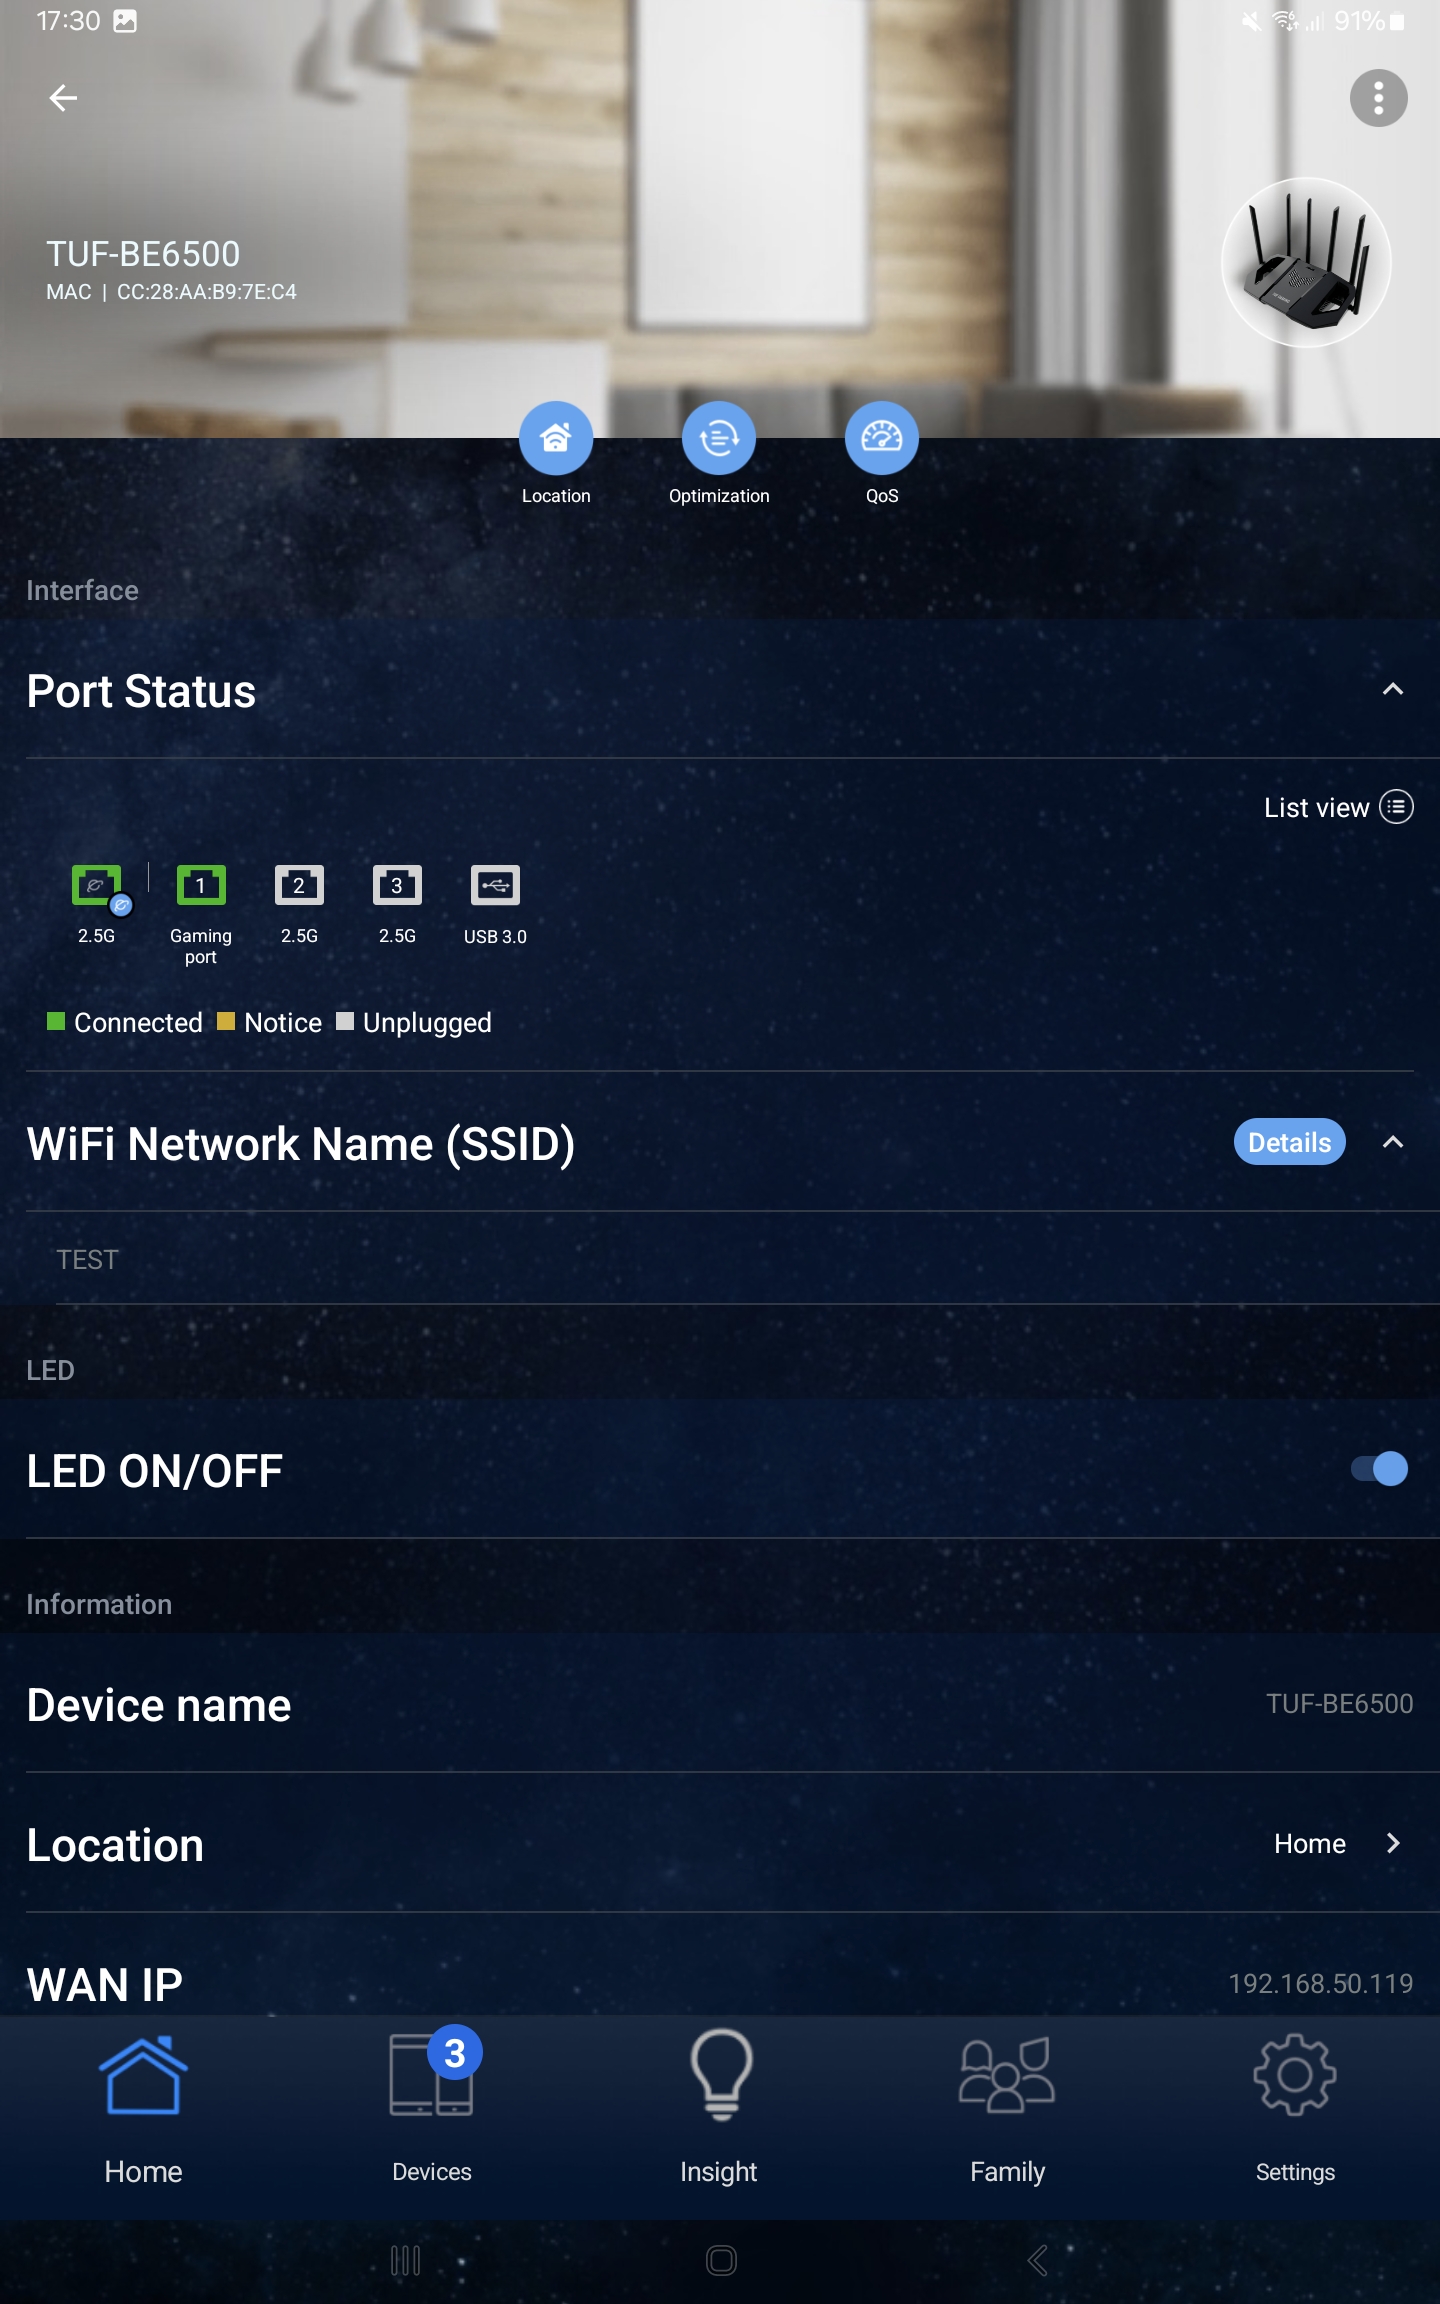Viewport: 1440px width, 2304px height.
Task: Open the three-dot more options menu
Action: point(1378,98)
